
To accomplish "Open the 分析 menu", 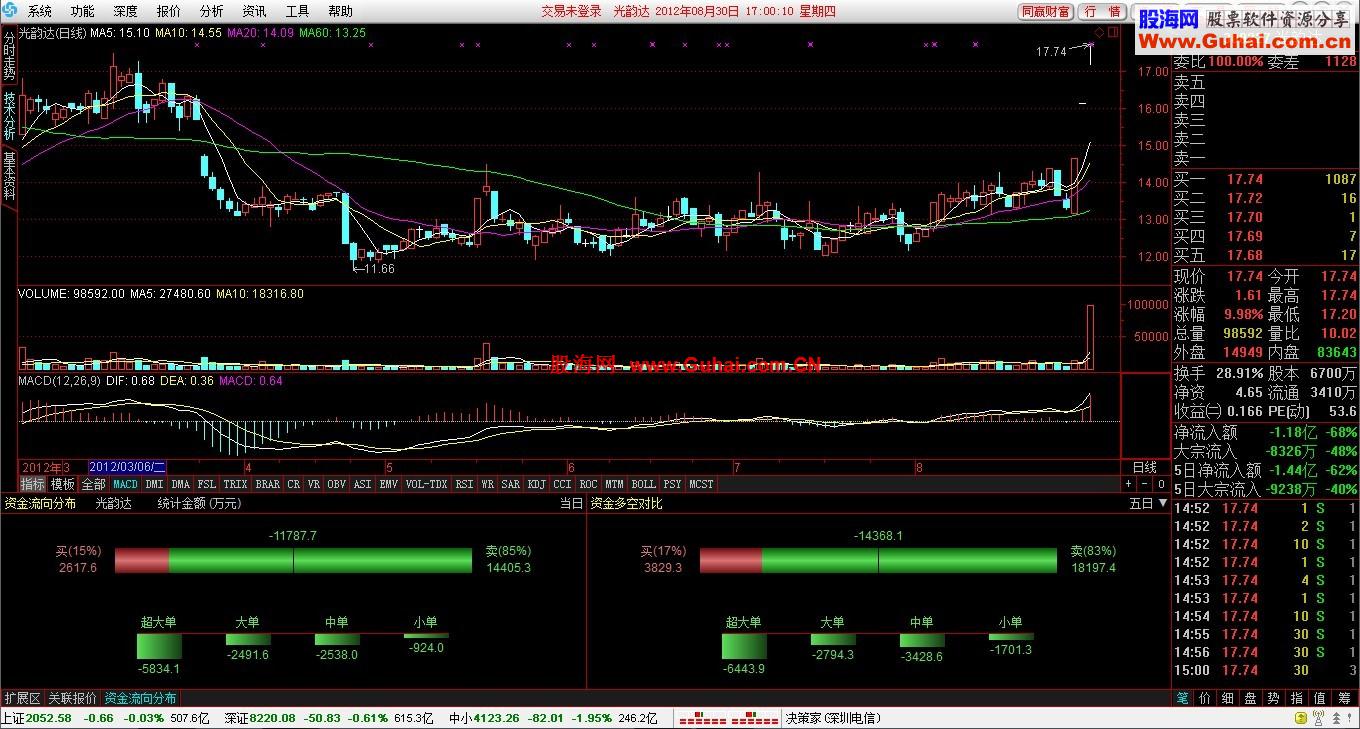I will click(x=211, y=12).
